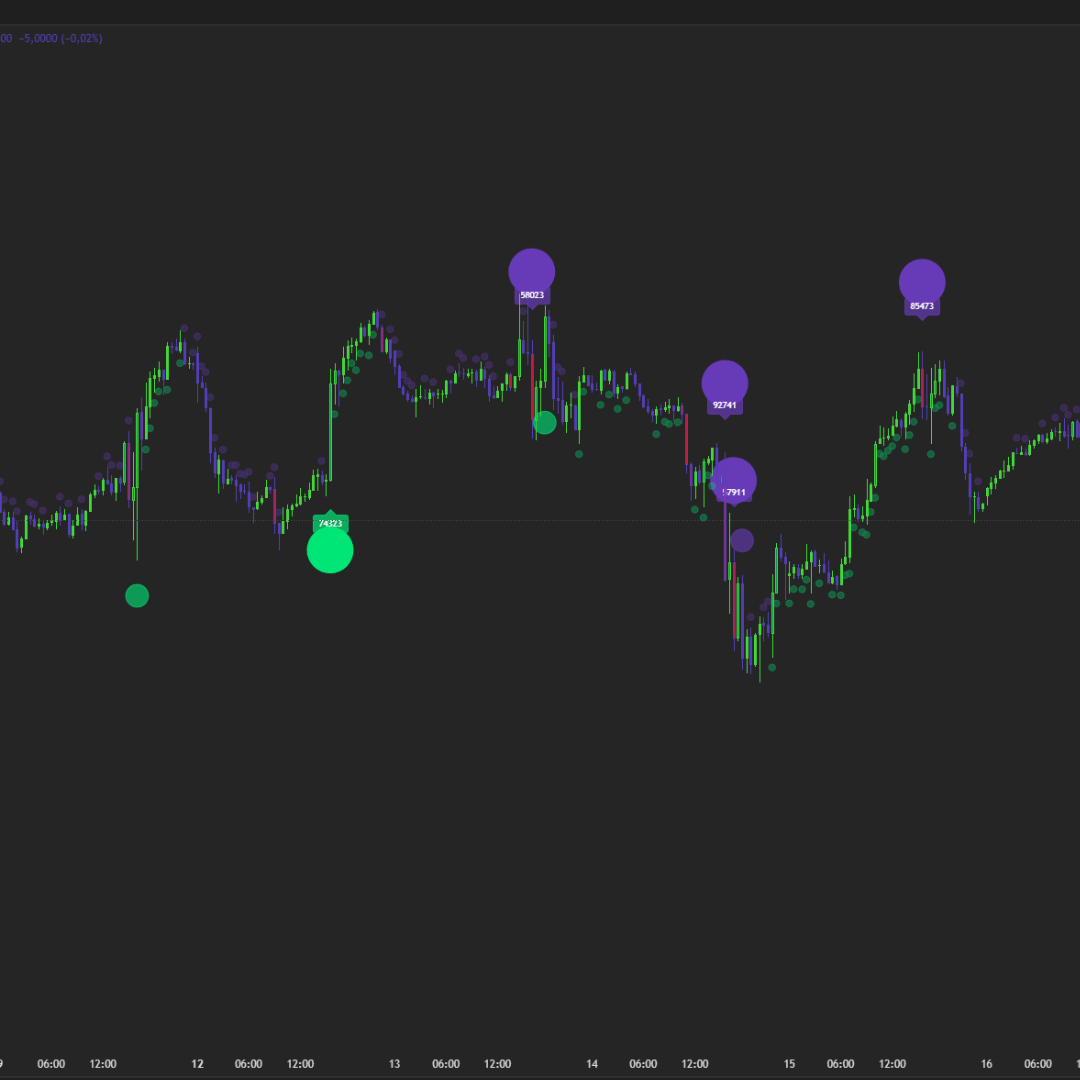The height and width of the screenshot is (1080, 1080).
Task: Click the green 74323 label tag
Action: tap(330, 523)
